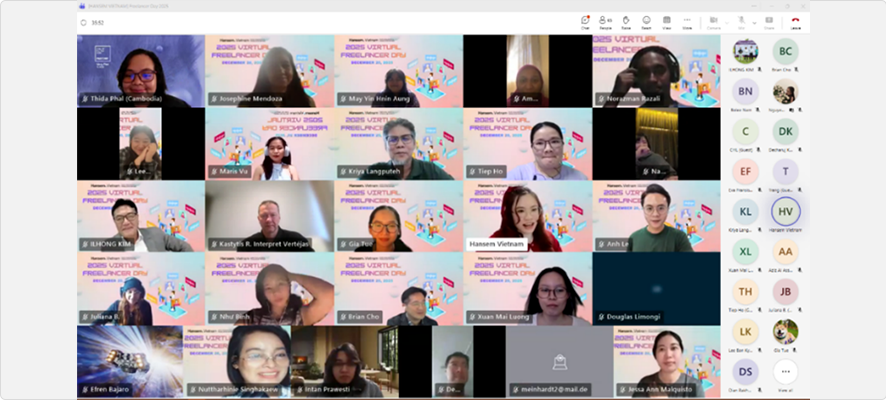The width and height of the screenshot is (886, 400).
Task: Select Xuan Mai Luong's video tile
Action: (527, 289)
